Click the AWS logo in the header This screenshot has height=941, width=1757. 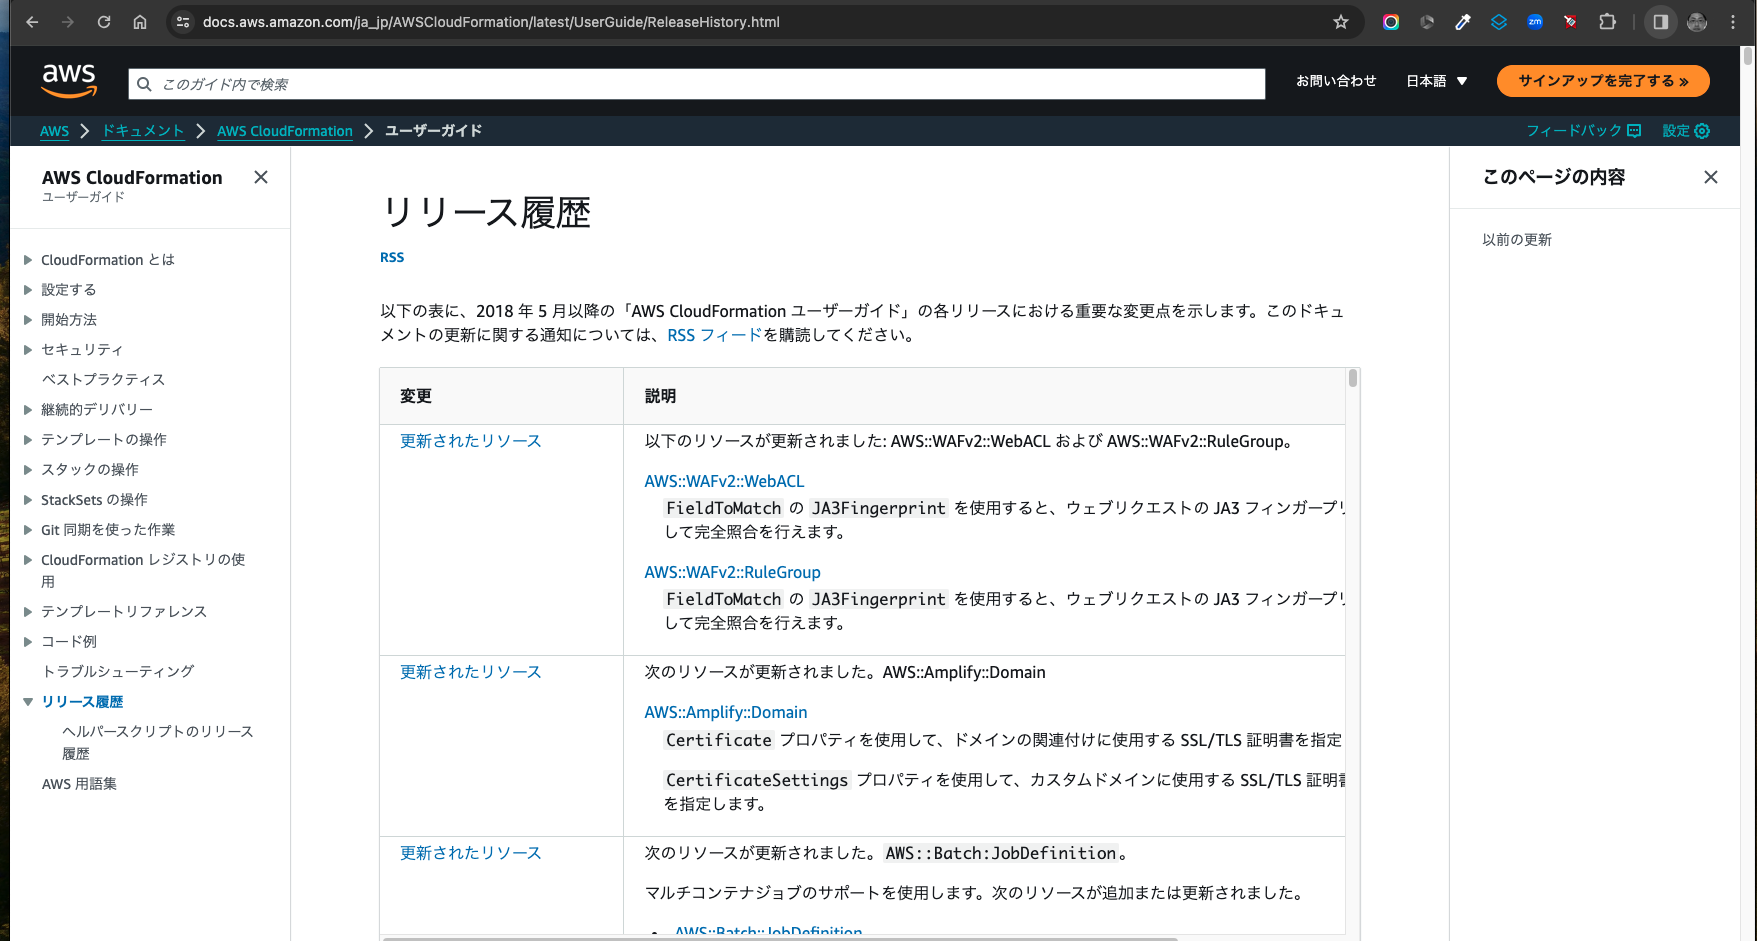pyautogui.click(x=69, y=81)
